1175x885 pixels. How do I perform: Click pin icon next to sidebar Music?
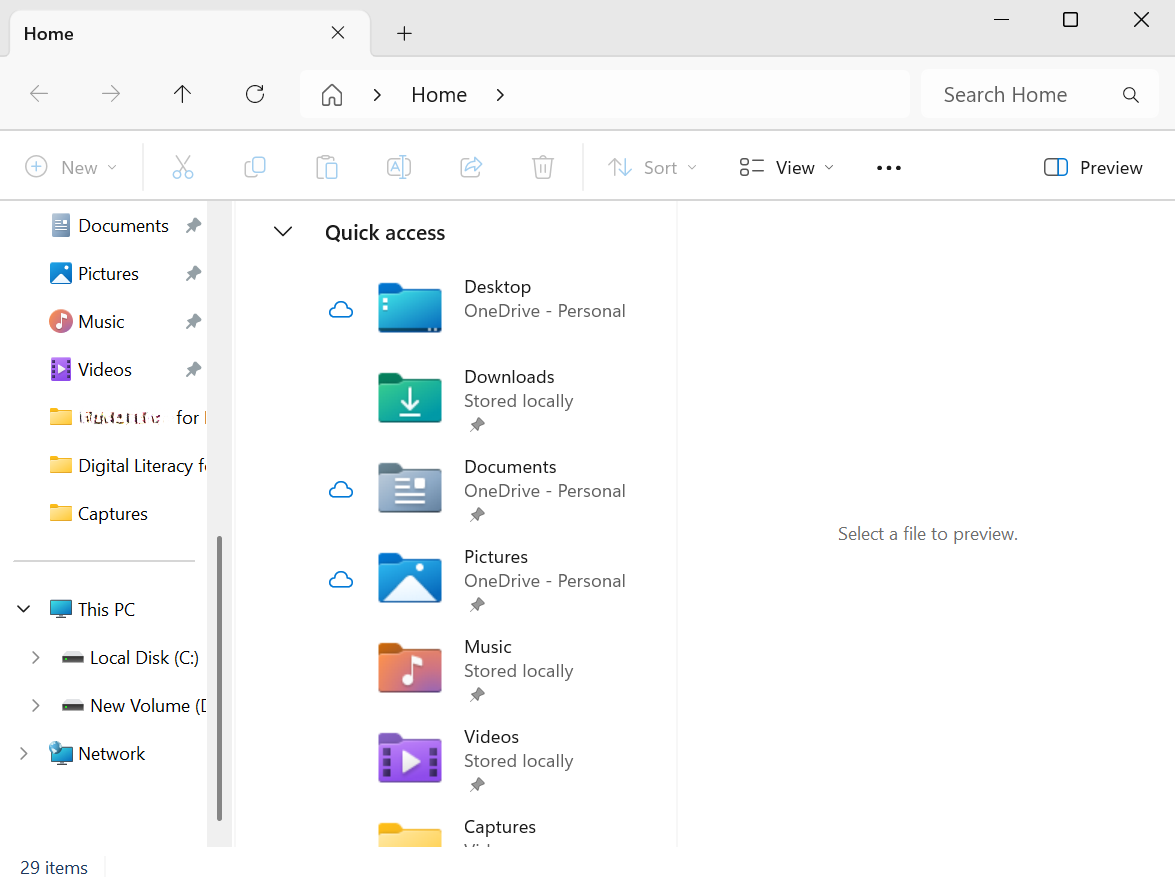coord(193,321)
